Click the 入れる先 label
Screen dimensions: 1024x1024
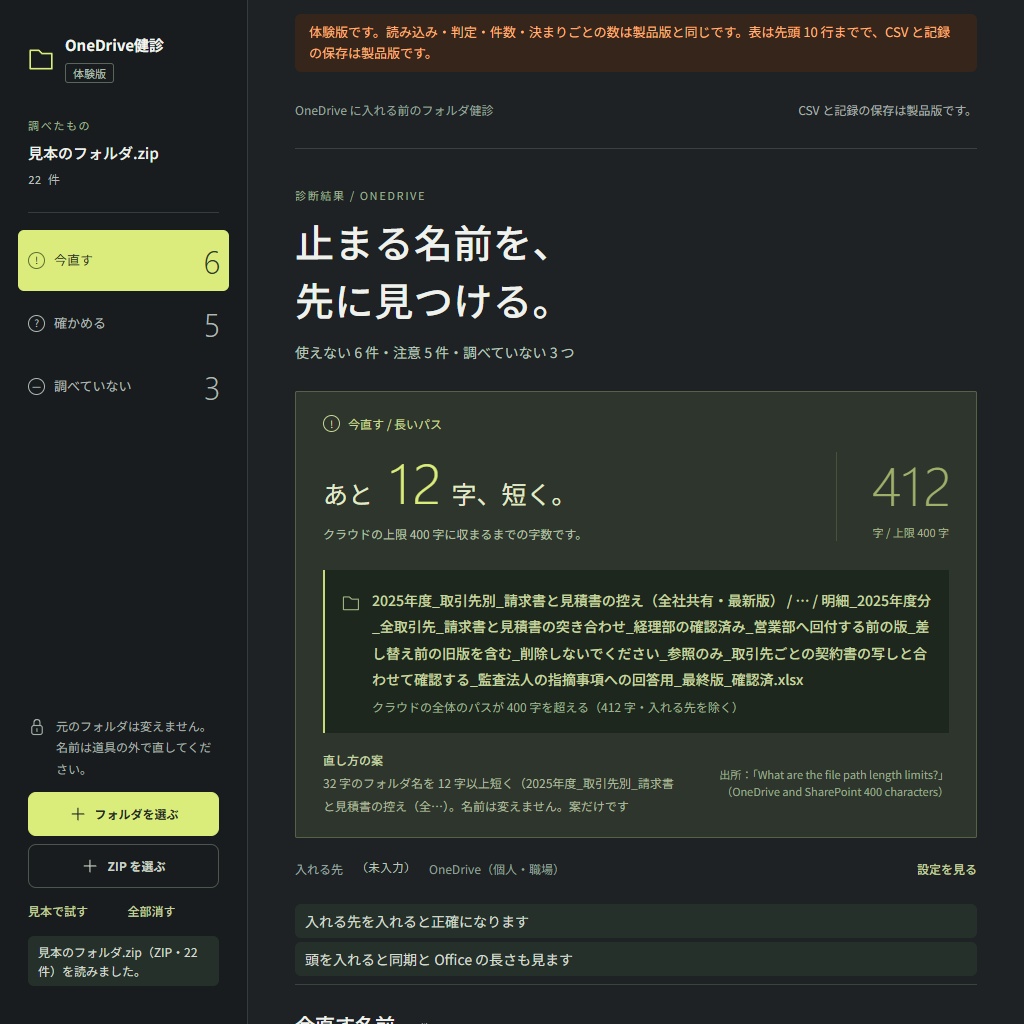[x=319, y=869]
